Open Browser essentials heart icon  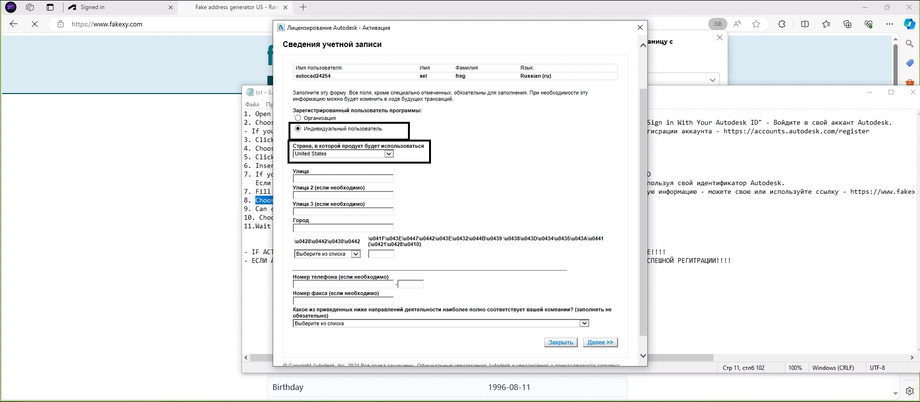869,24
